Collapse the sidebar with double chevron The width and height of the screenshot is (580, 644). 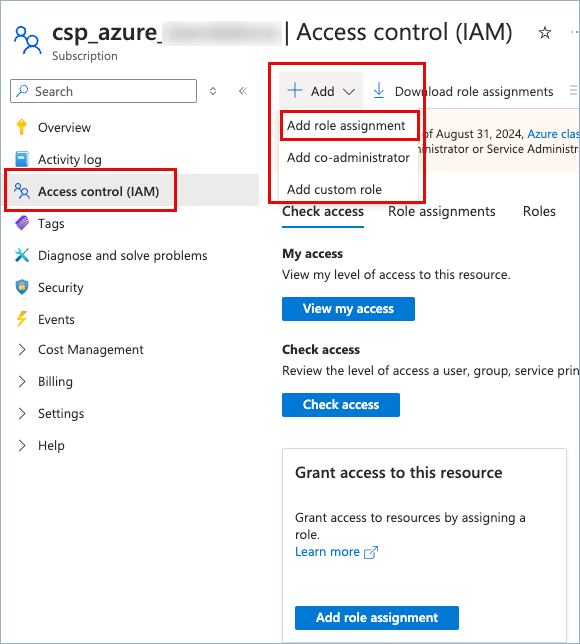(243, 91)
